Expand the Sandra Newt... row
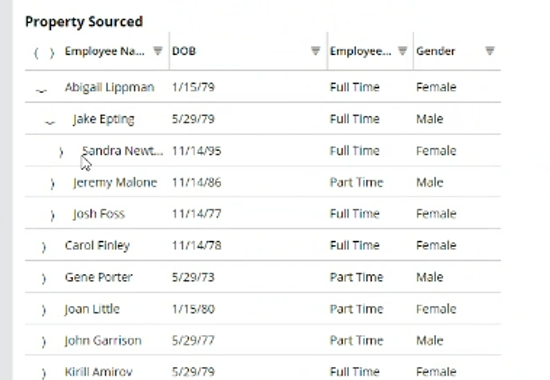The image size is (550, 380). coord(61,152)
